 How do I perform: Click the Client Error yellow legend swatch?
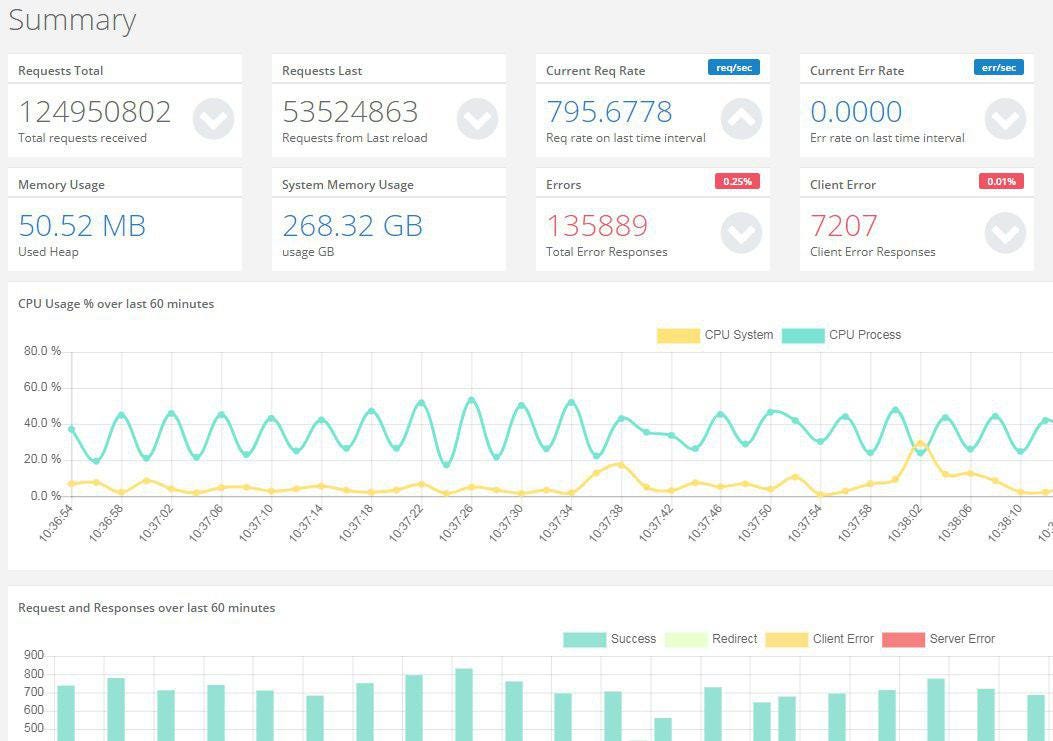(x=786, y=640)
